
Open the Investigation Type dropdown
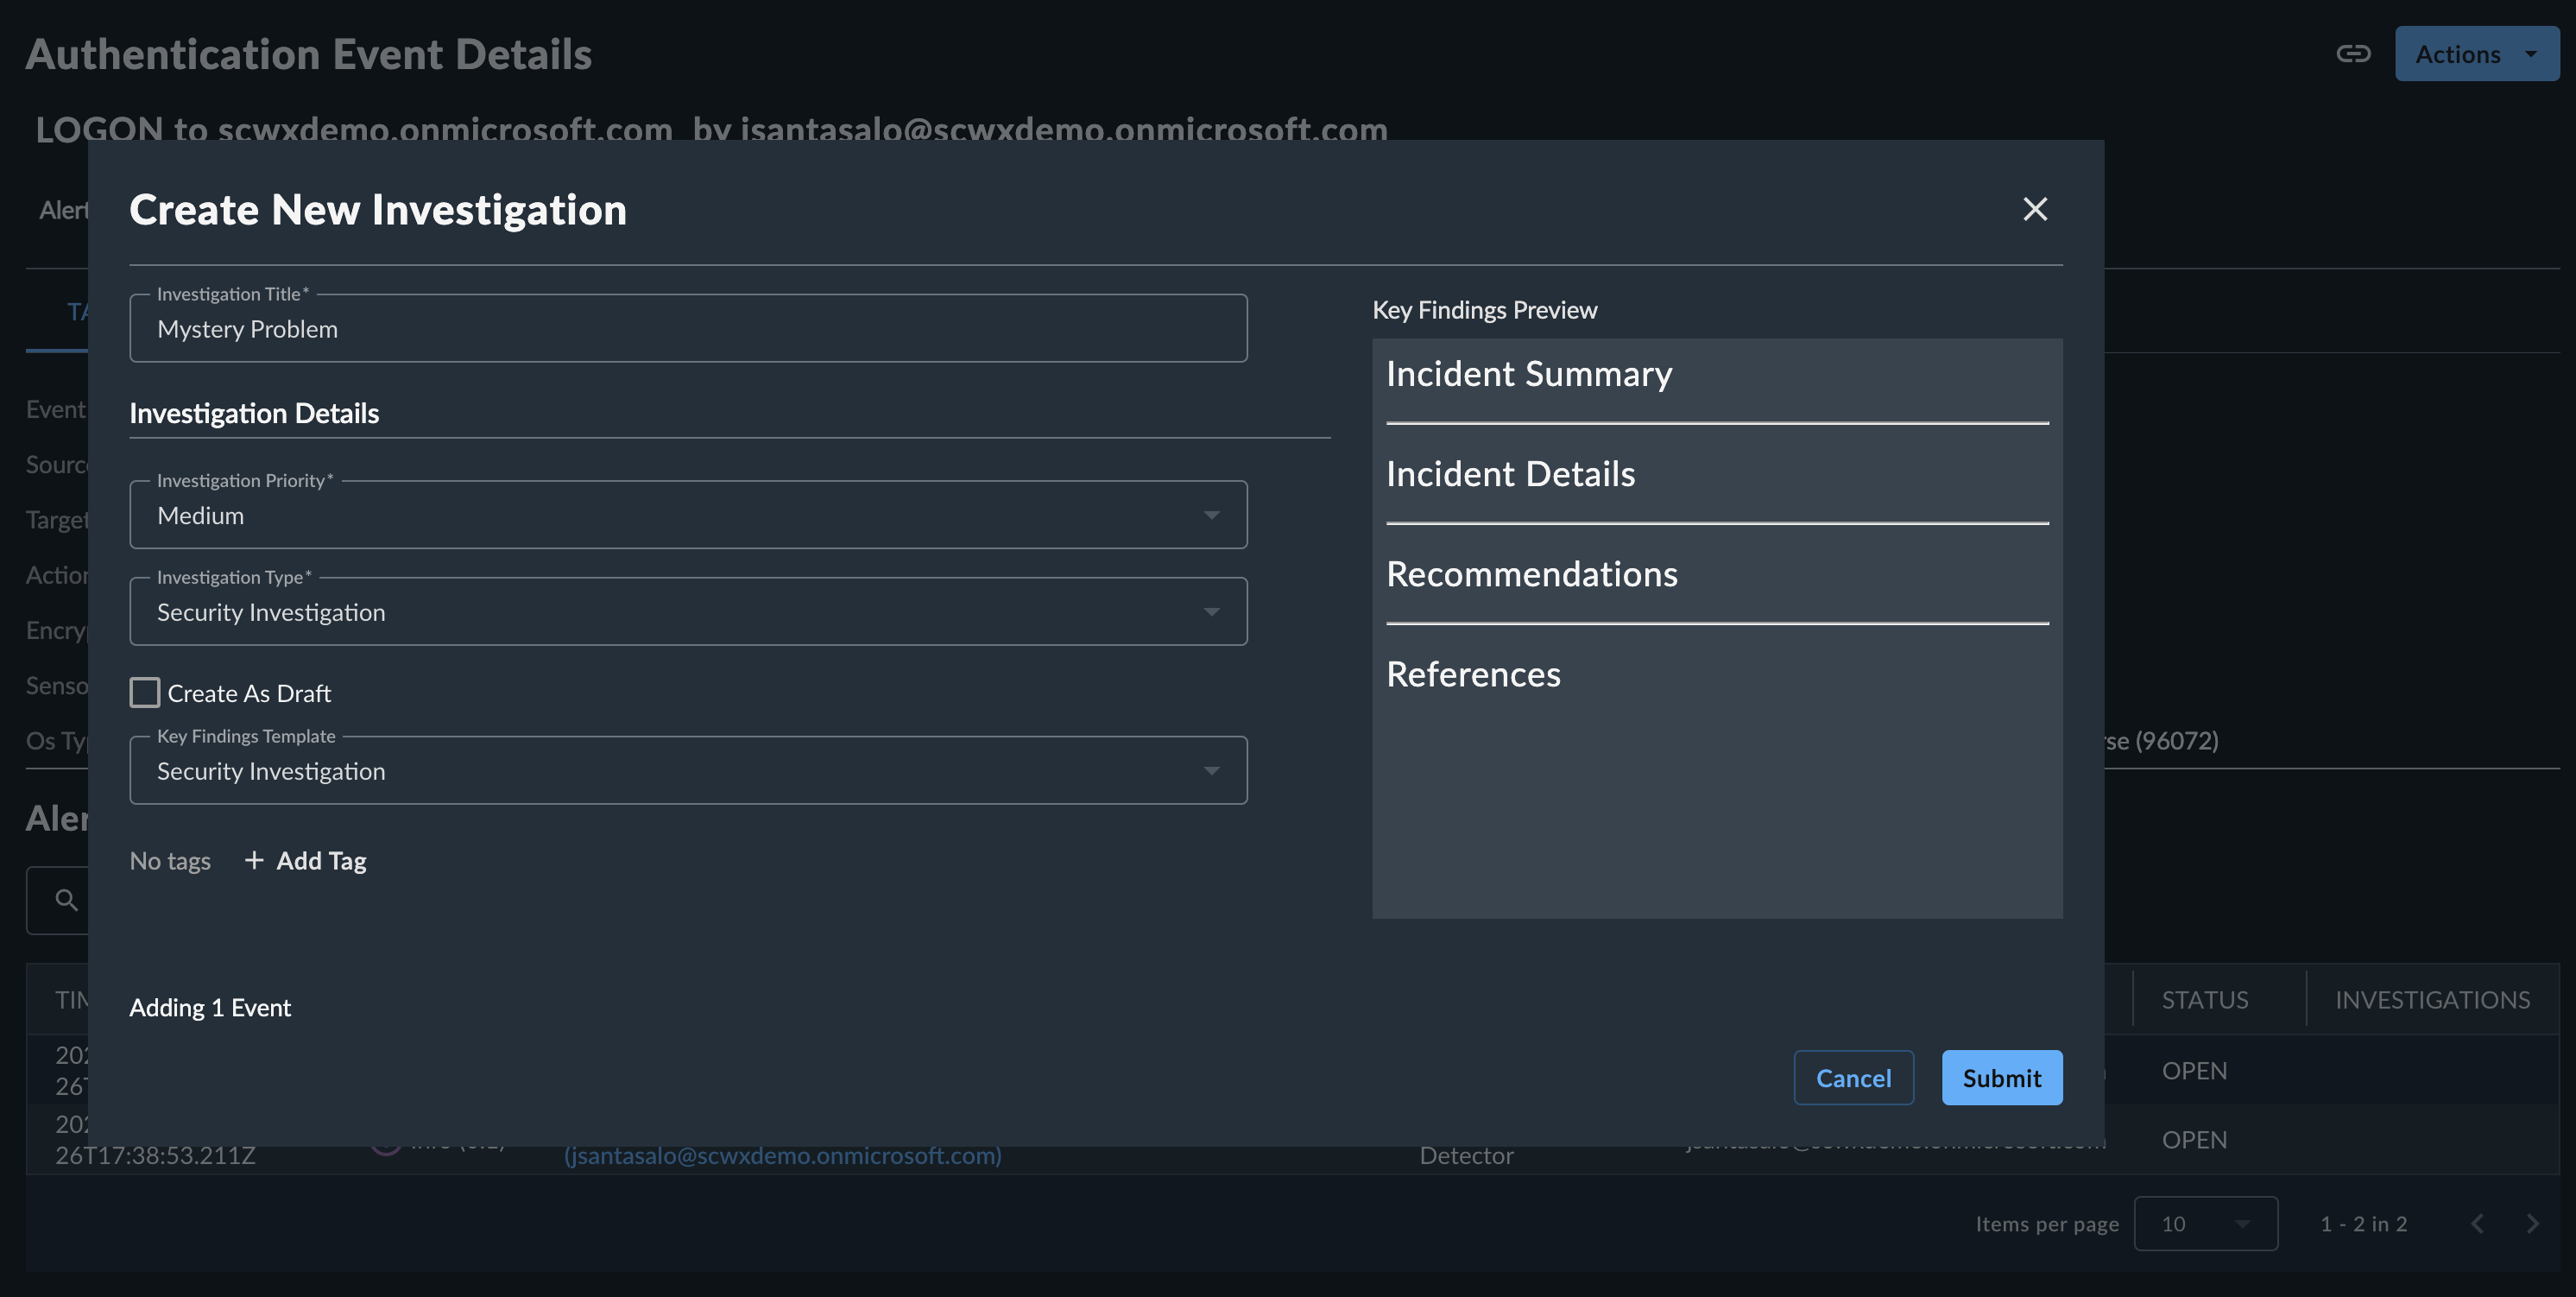click(688, 612)
